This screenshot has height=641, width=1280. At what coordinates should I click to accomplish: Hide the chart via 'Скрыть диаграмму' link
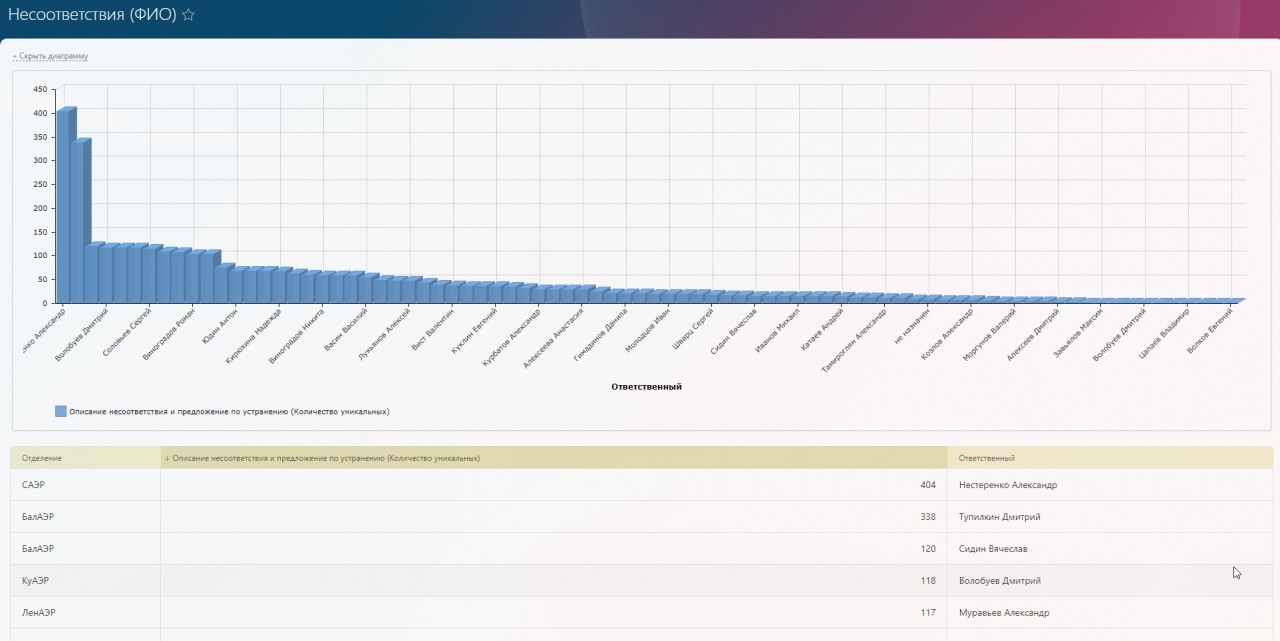[x=52, y=56]
